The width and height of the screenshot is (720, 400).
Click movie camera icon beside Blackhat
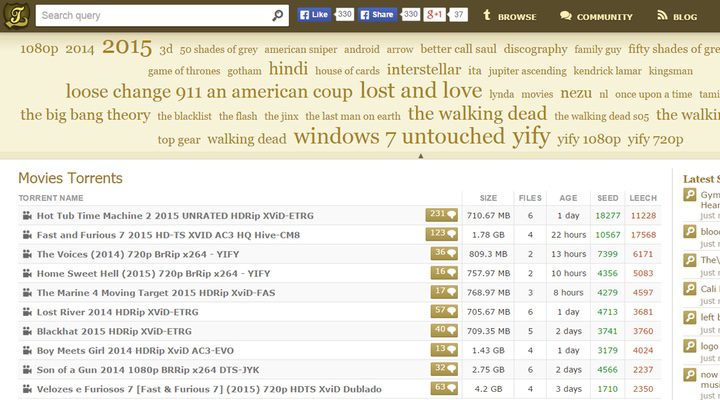(27, 331)
